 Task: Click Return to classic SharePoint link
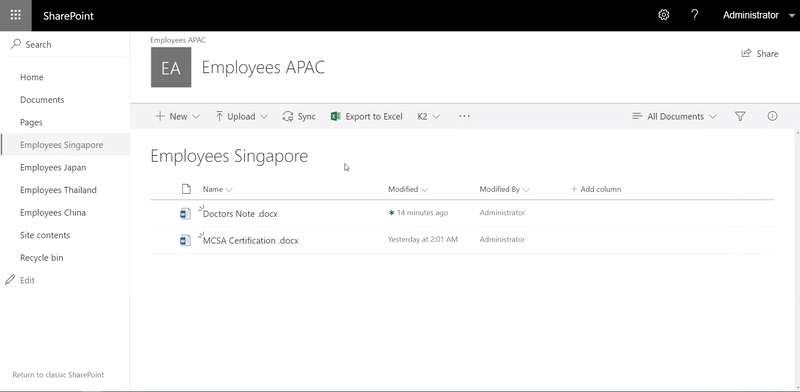(x=58, y=375)
